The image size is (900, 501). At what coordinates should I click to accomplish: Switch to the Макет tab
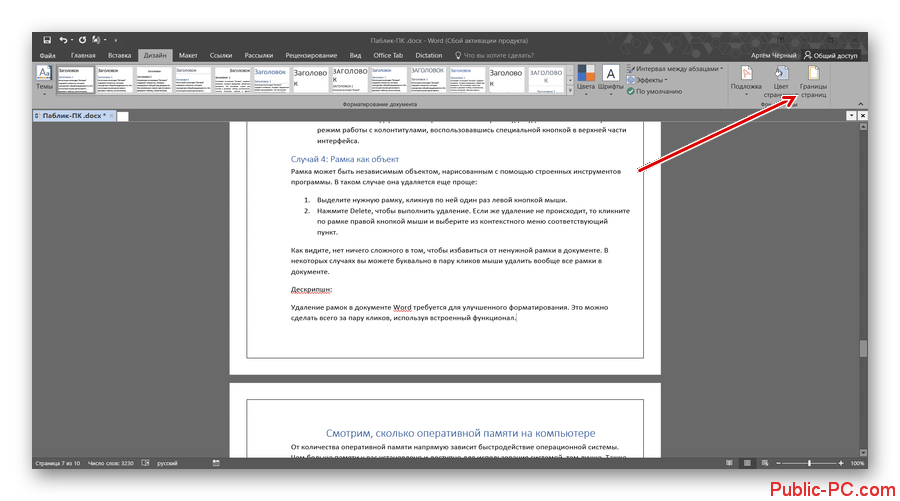(188, 56)
